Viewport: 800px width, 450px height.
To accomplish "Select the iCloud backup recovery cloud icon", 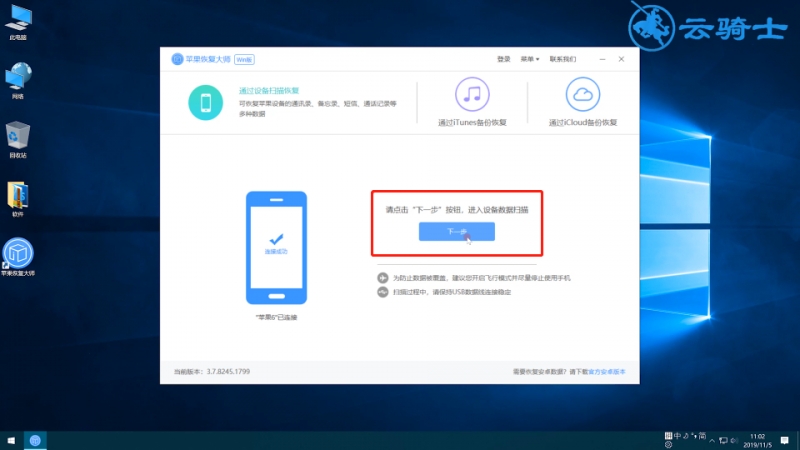I will coord(583,94).
